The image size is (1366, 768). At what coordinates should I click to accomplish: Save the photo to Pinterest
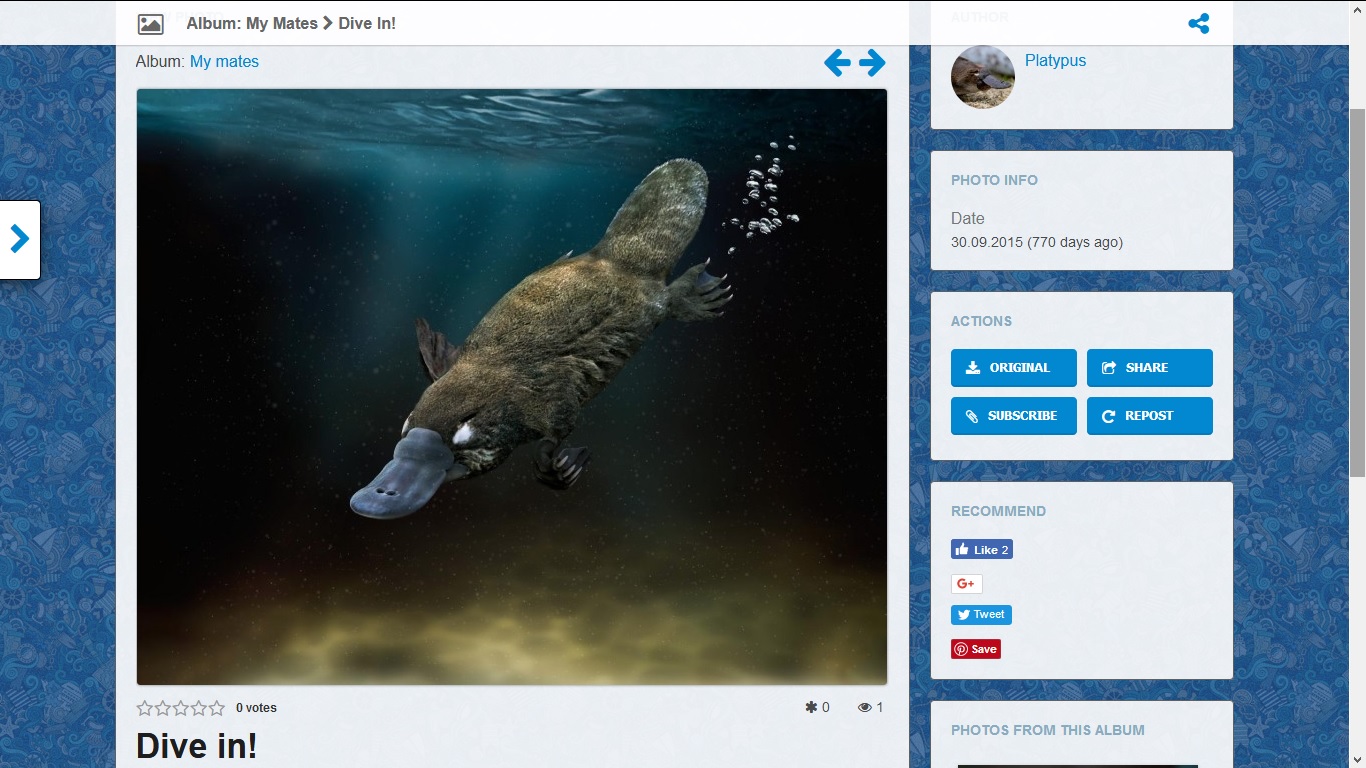pos(975,649)
